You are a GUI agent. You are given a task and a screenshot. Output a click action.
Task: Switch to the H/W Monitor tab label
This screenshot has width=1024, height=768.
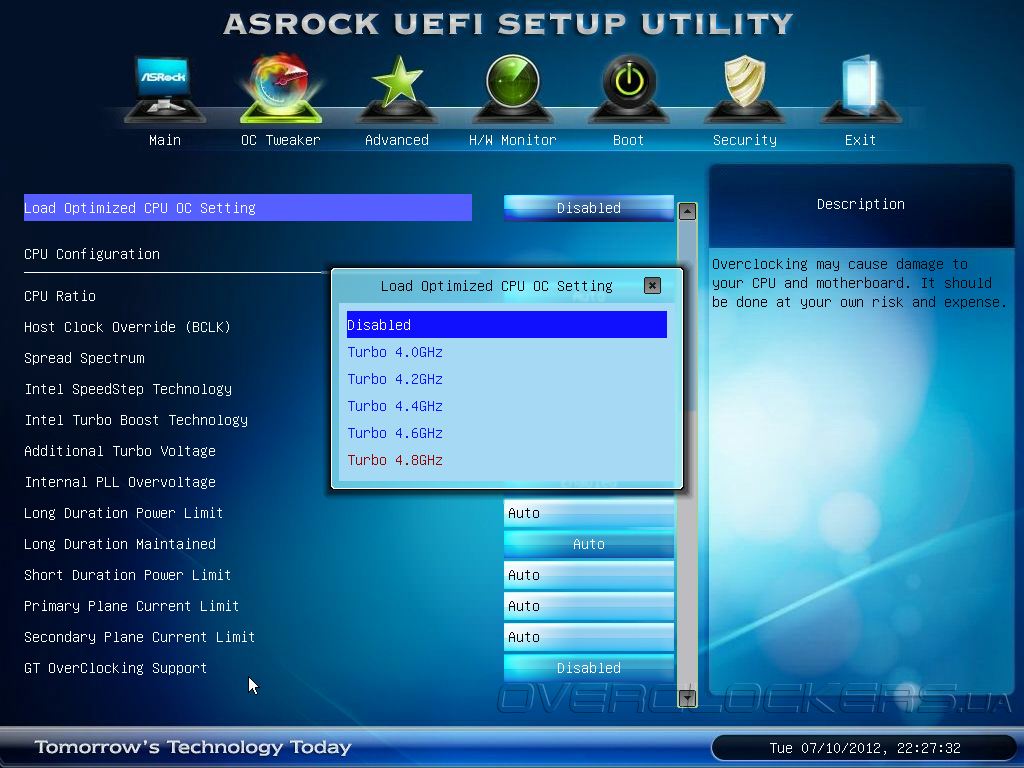[513, 140]
